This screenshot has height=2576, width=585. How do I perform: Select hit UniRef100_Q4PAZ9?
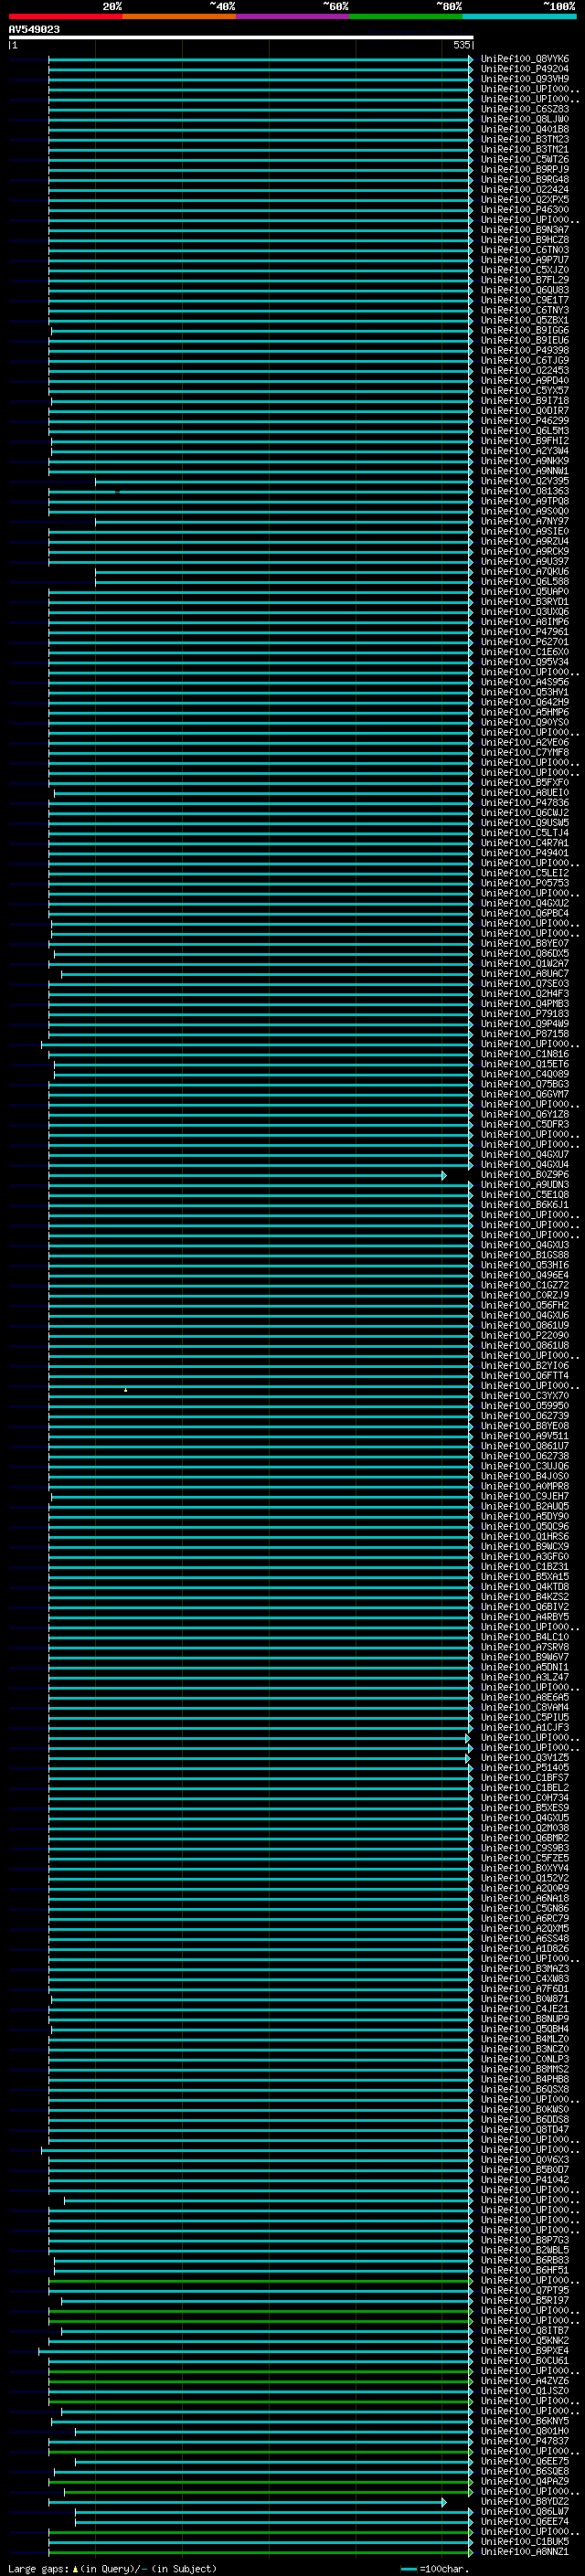coord(524,2481)
